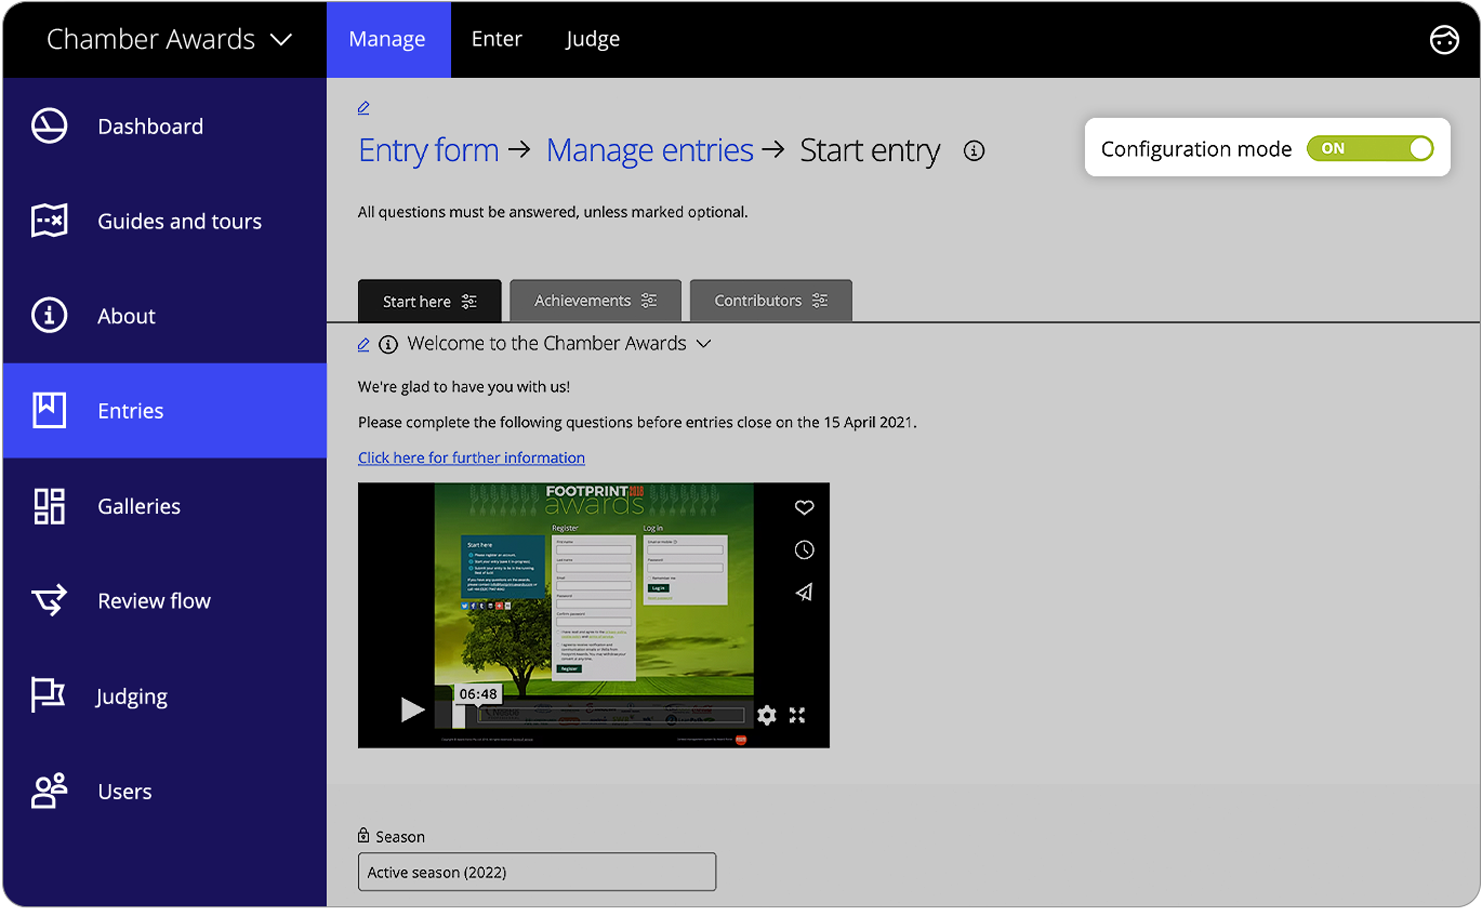Viewport: 1482px width, 916px height.
Task: Open the Users section in the sidebar
Action: tap(124, 791)
